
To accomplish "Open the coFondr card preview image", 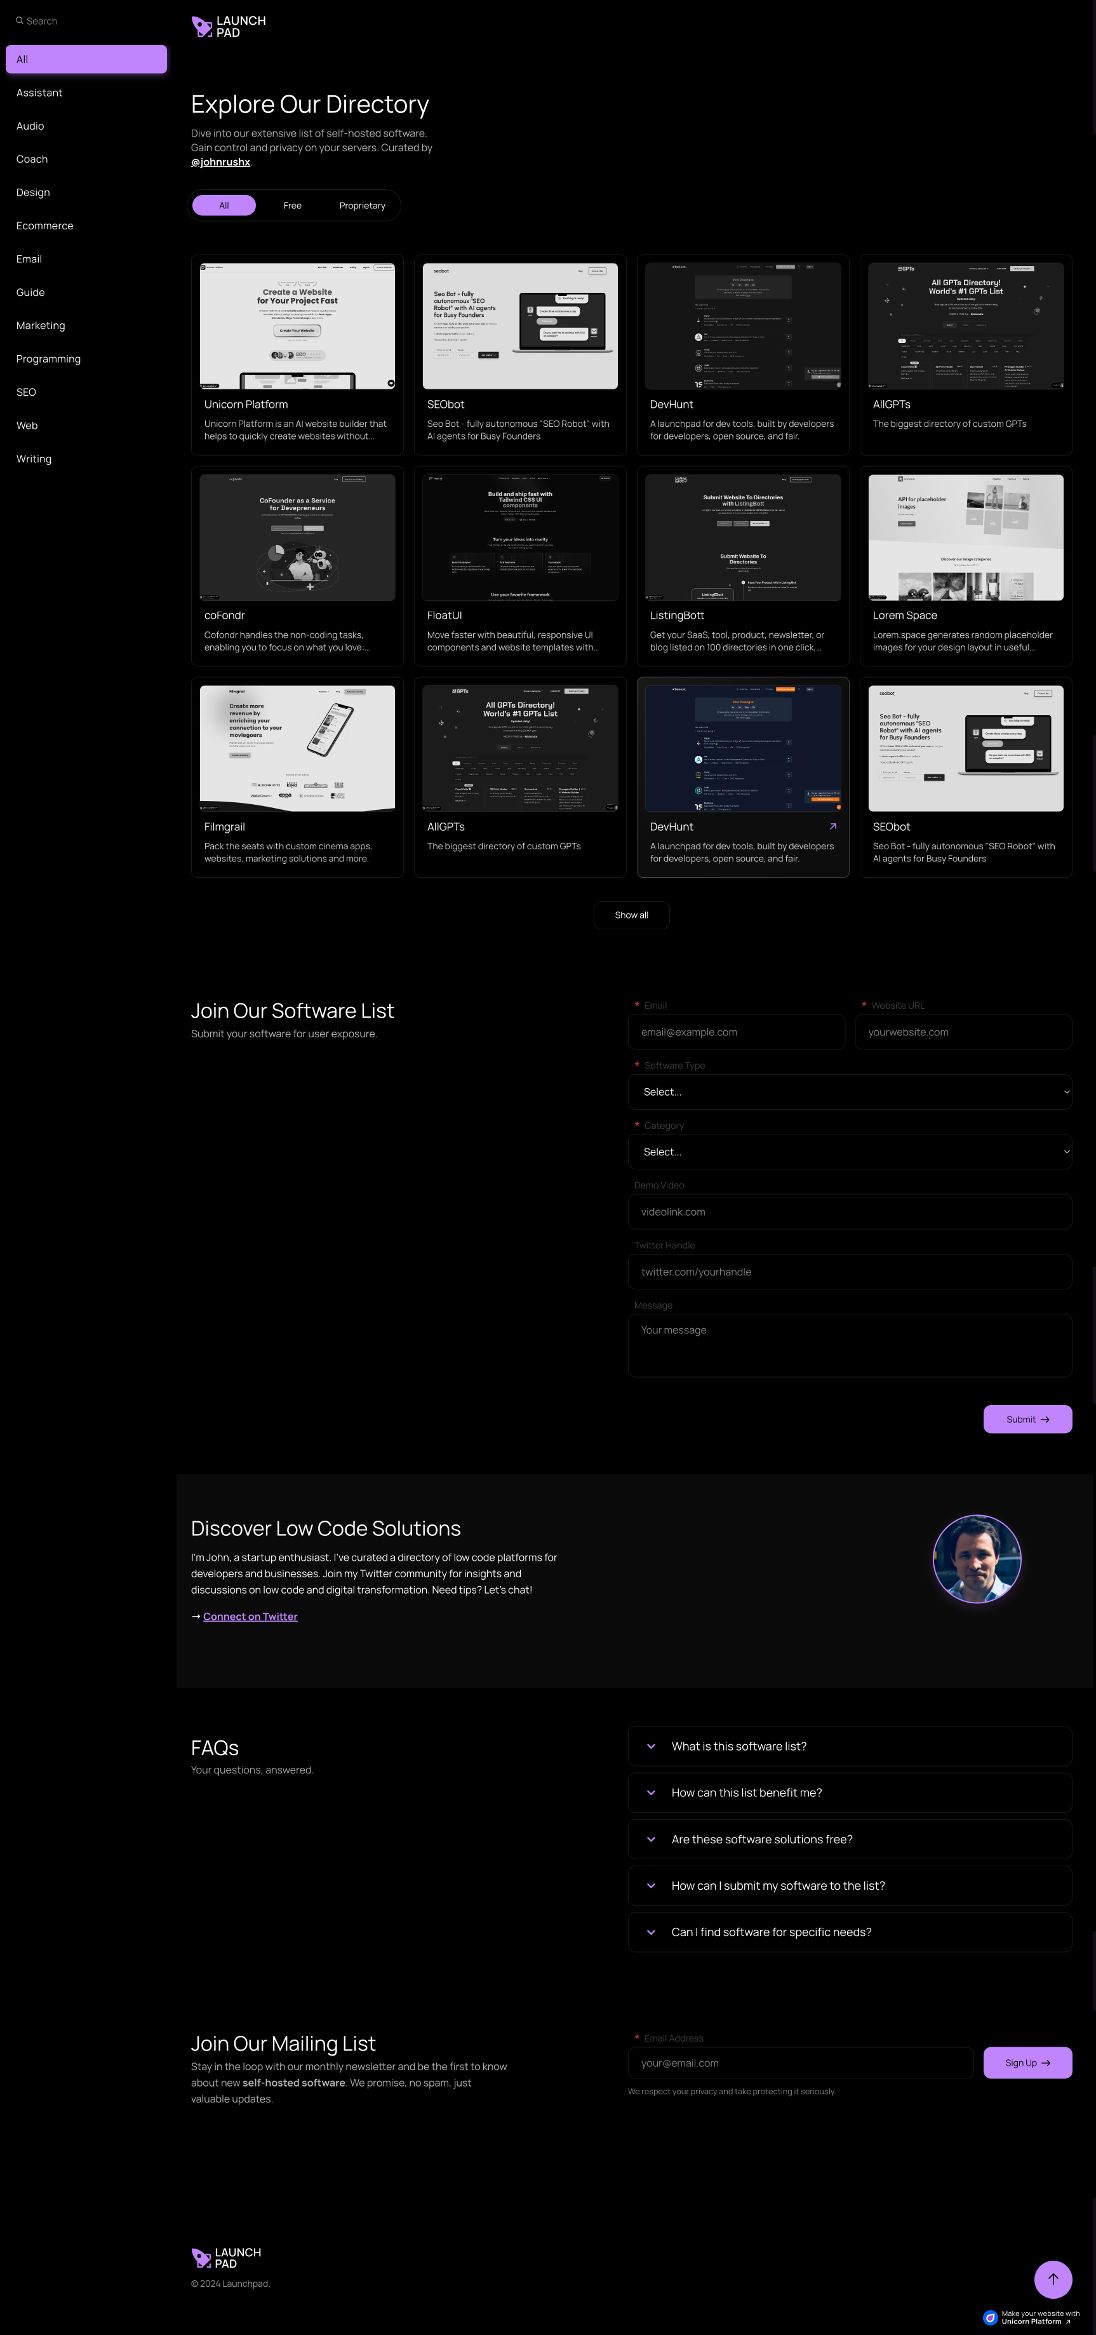I will (x=297, y=537).
